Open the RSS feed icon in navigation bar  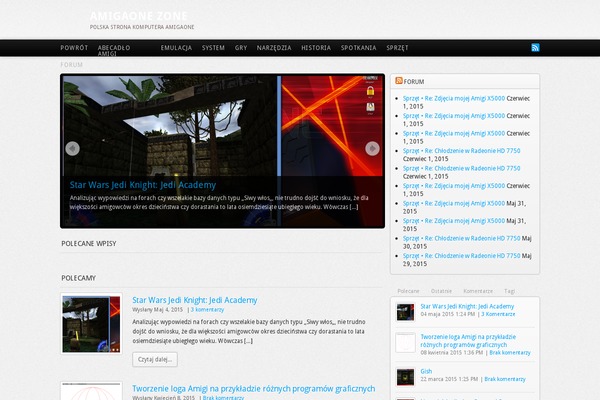coord(535,47)
